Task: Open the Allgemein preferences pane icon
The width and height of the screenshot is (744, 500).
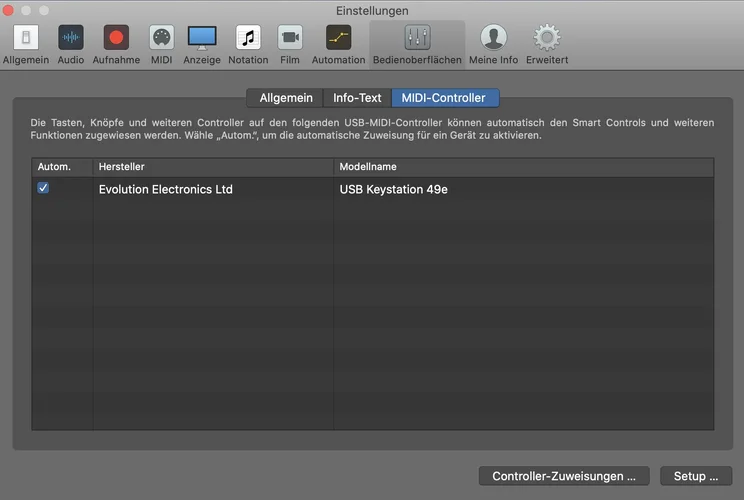Action: click(26, 45)
